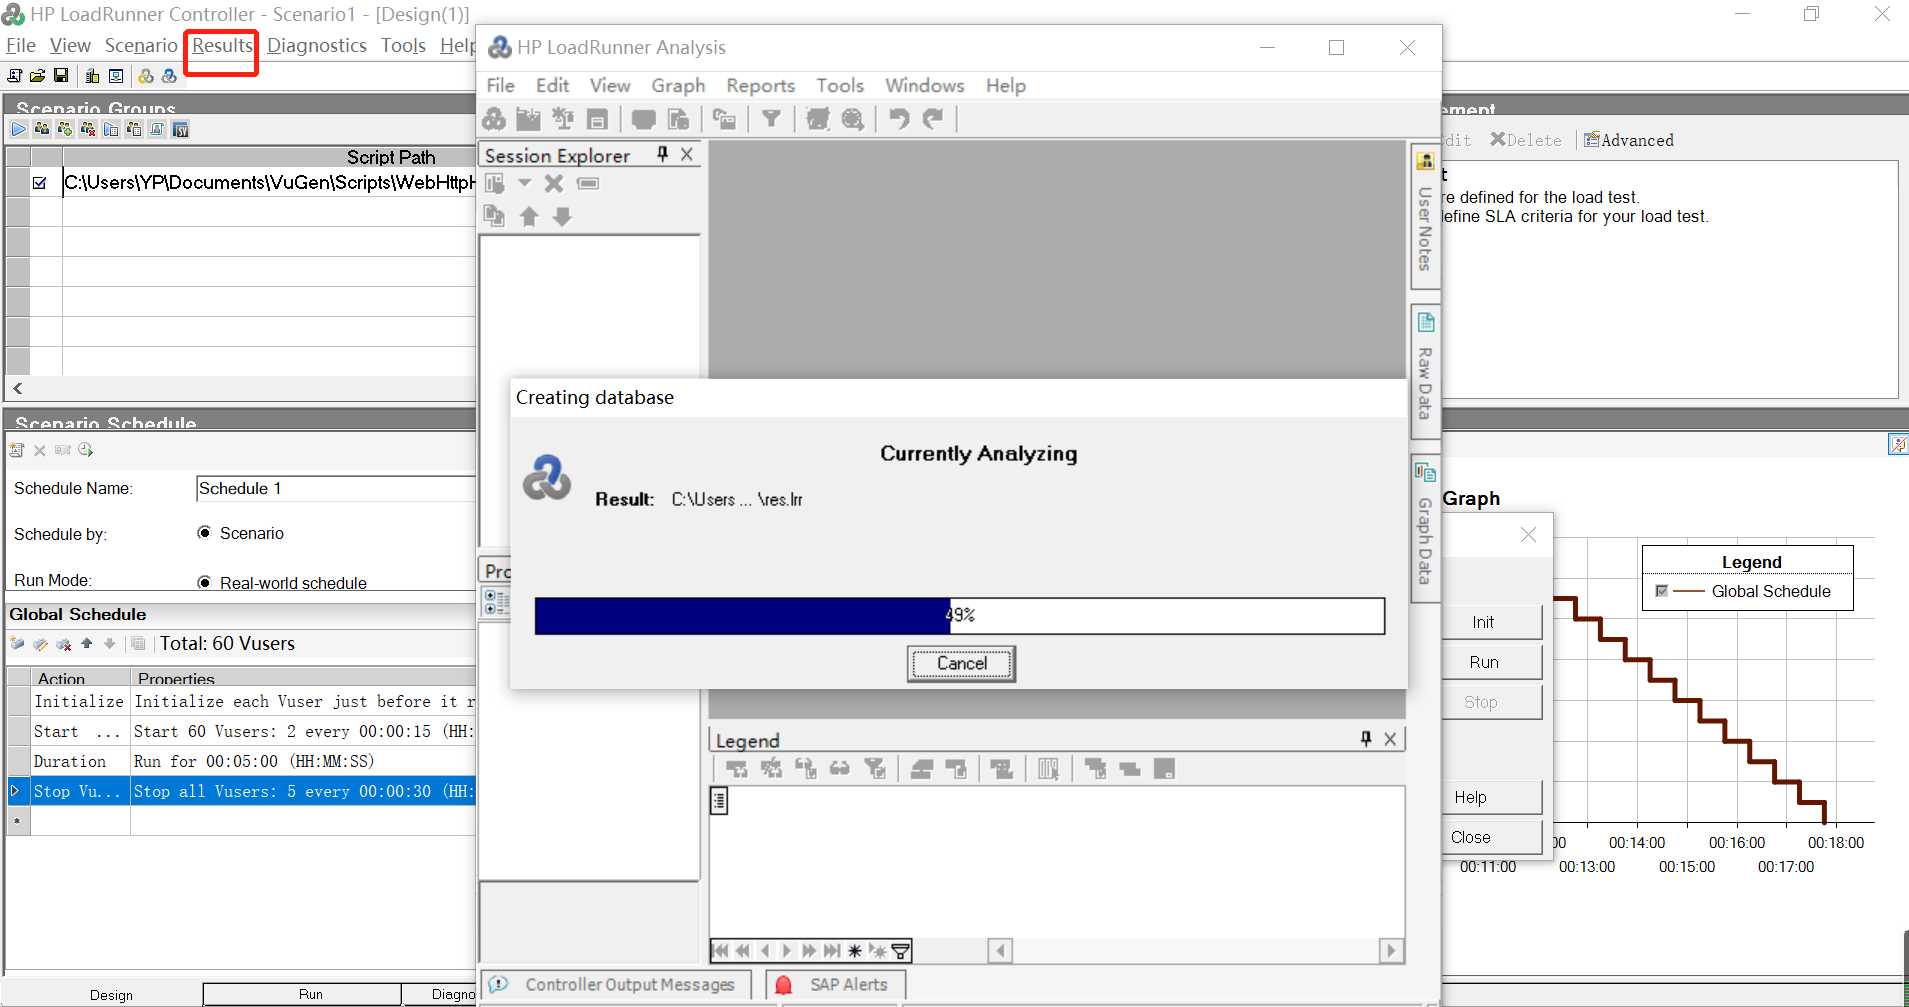Image resolution: width=1909 pixels, height=1007 pixels.
Task: Toggle Global Schedule legend checkbox
Action: click(x=1661, y=591)
